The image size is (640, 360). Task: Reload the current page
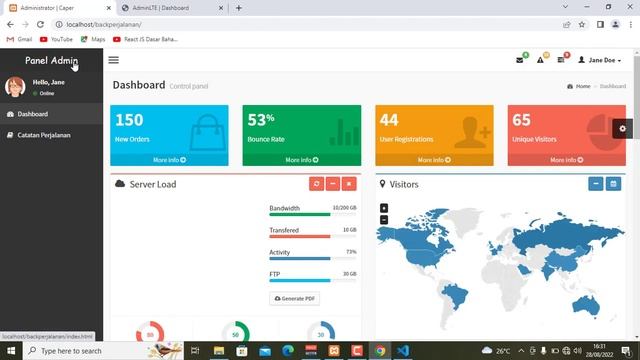tap(40, 24)
